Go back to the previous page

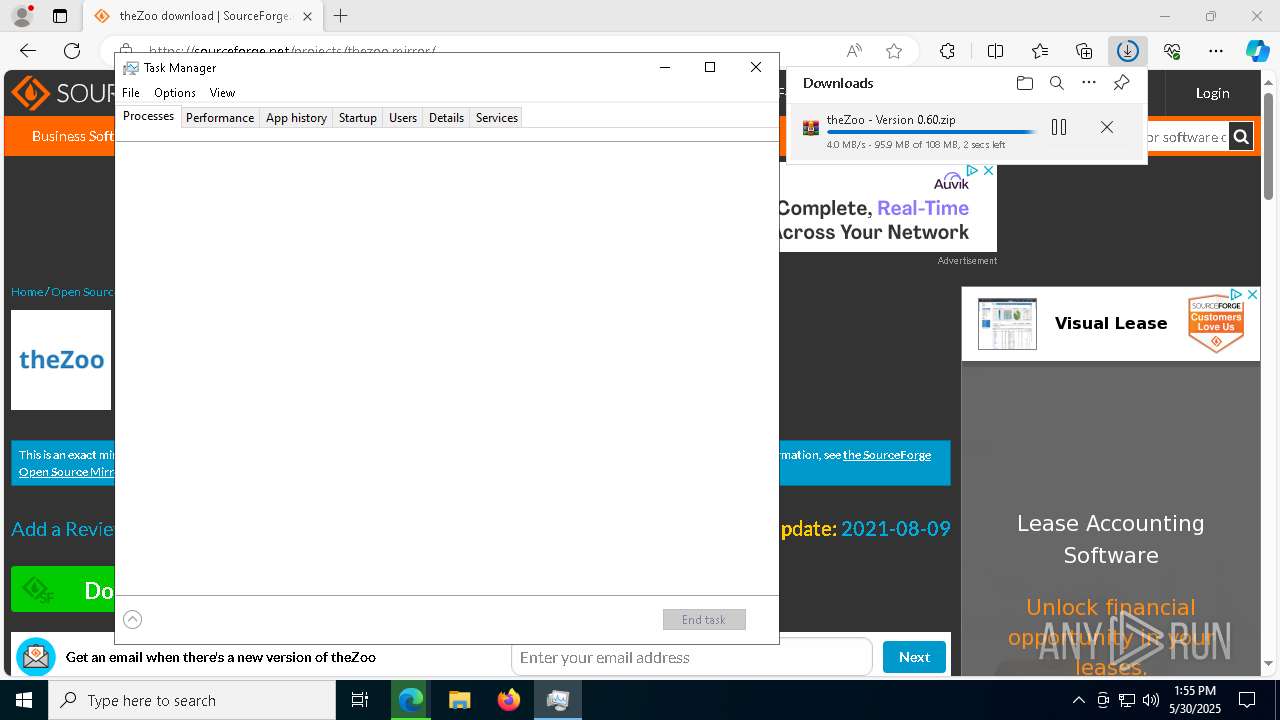coord(28,51)
